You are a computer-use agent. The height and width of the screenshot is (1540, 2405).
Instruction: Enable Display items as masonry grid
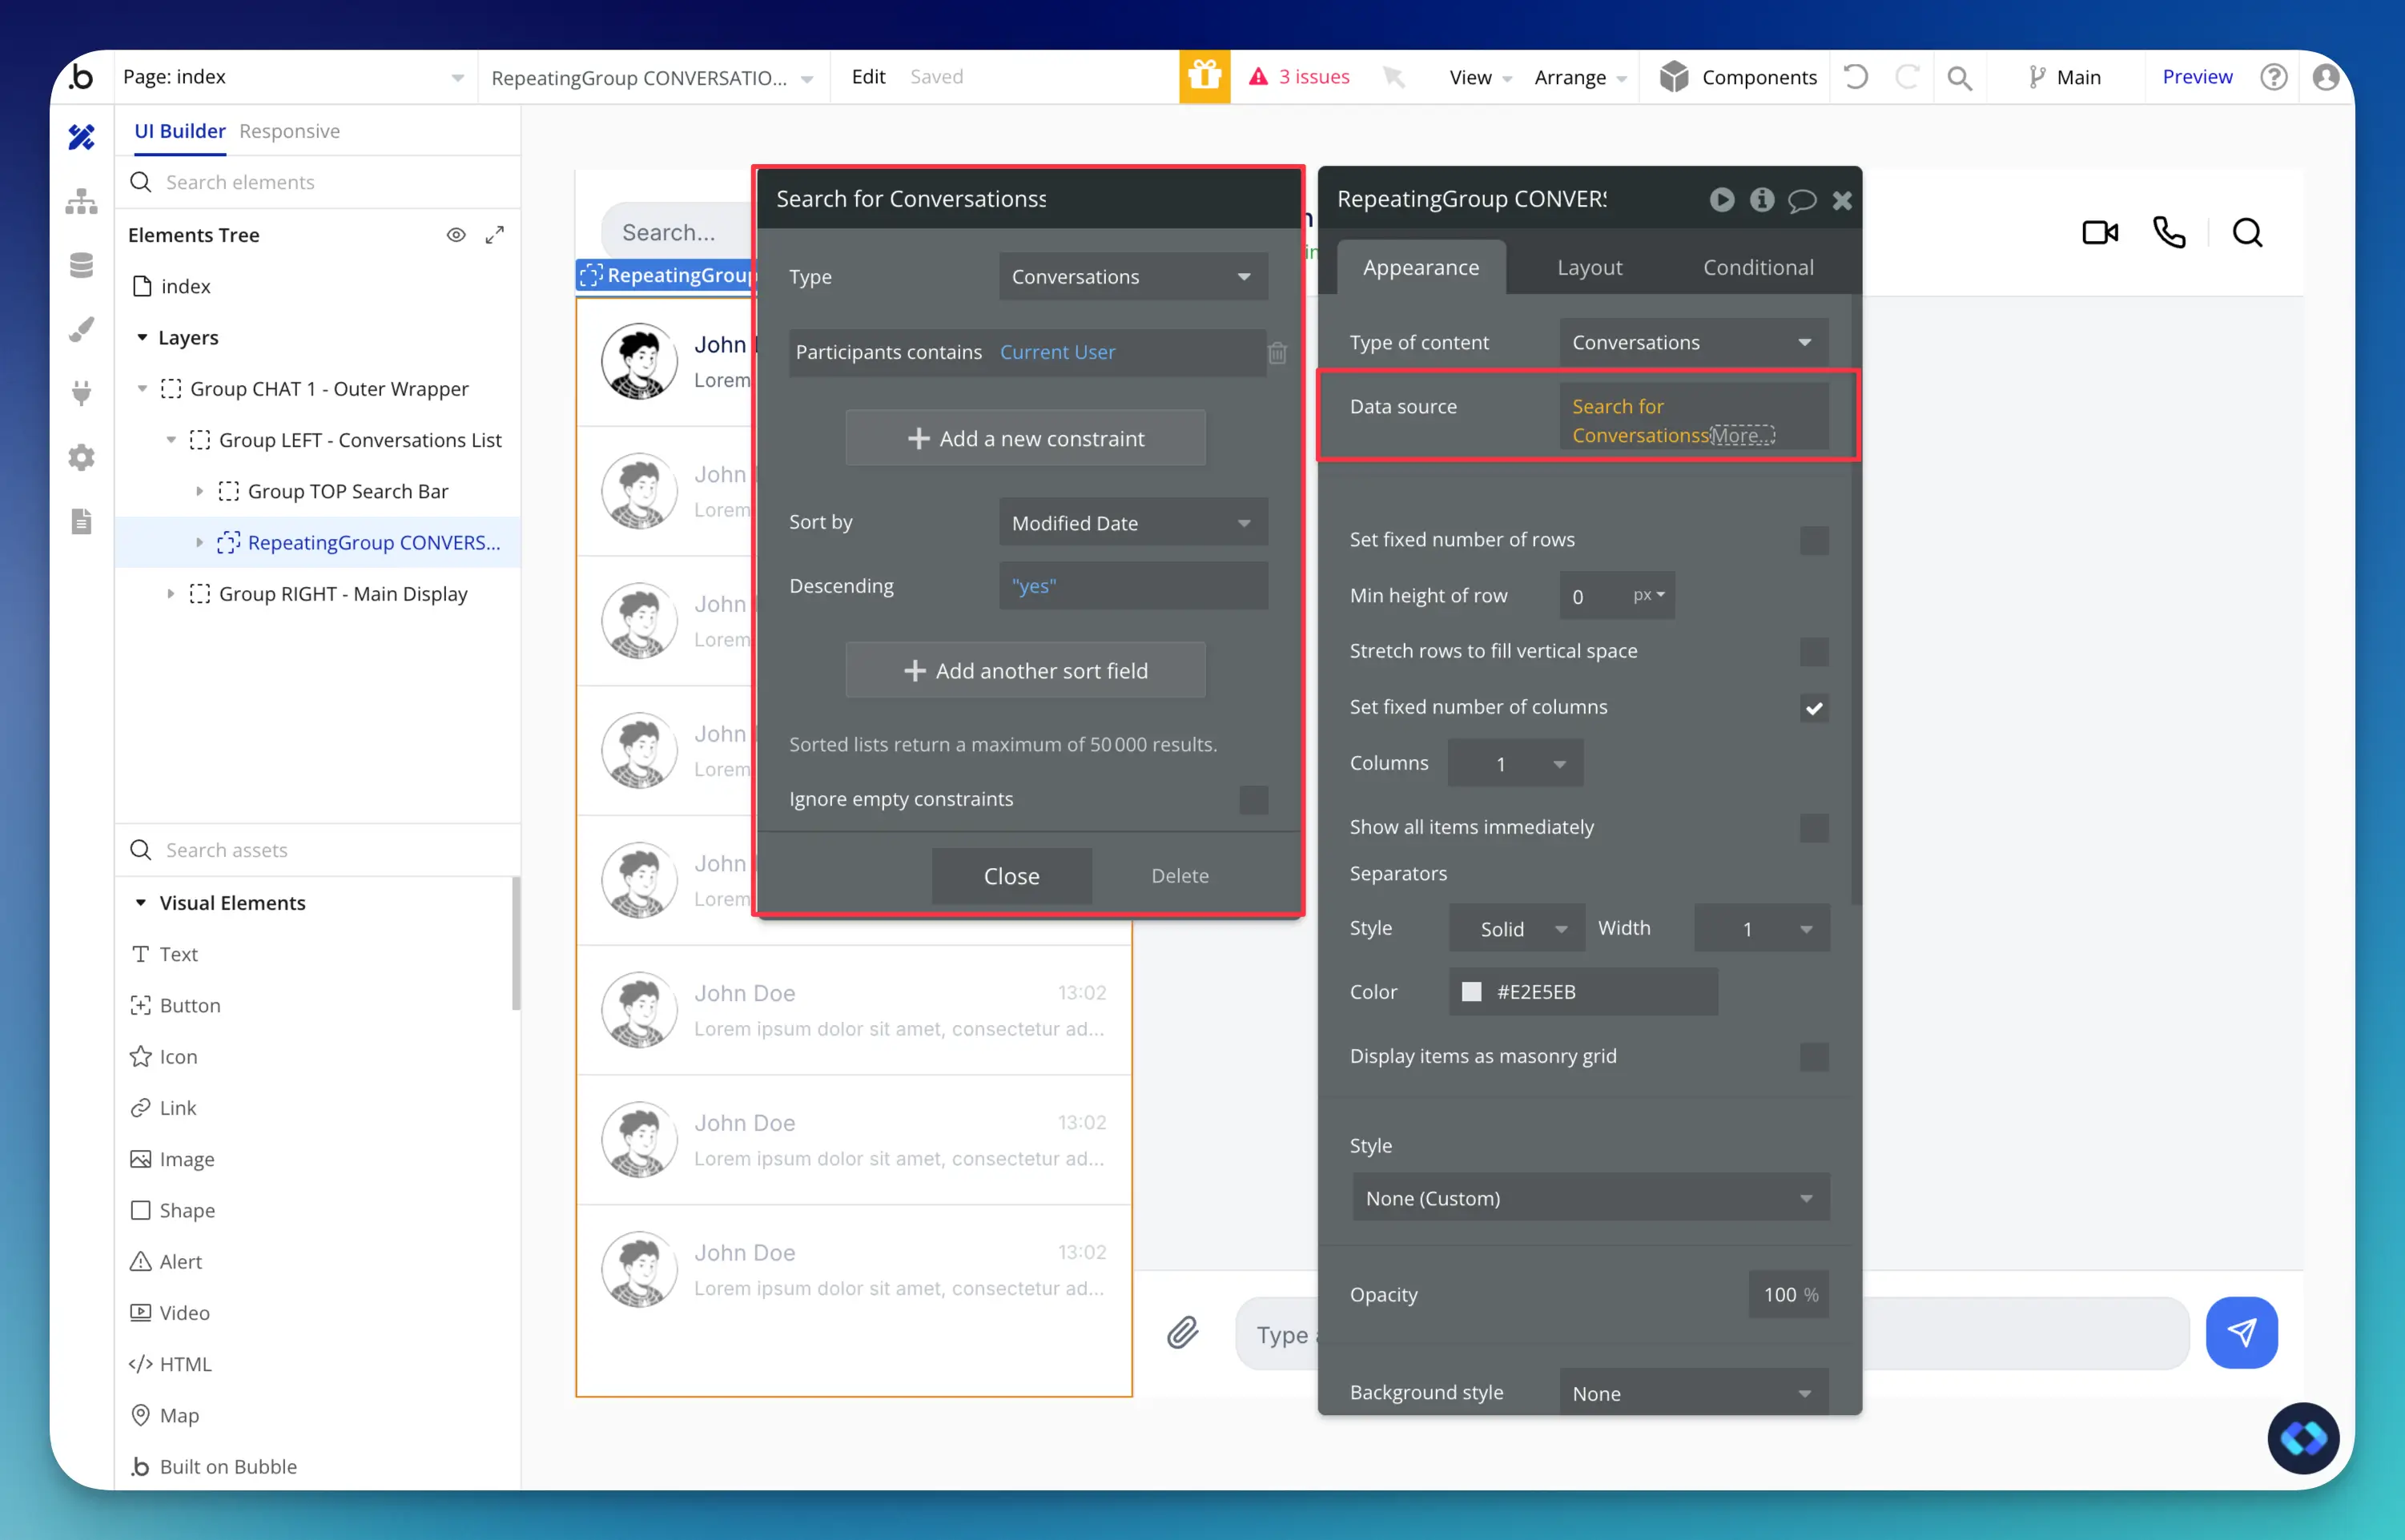[1814, 1057]
